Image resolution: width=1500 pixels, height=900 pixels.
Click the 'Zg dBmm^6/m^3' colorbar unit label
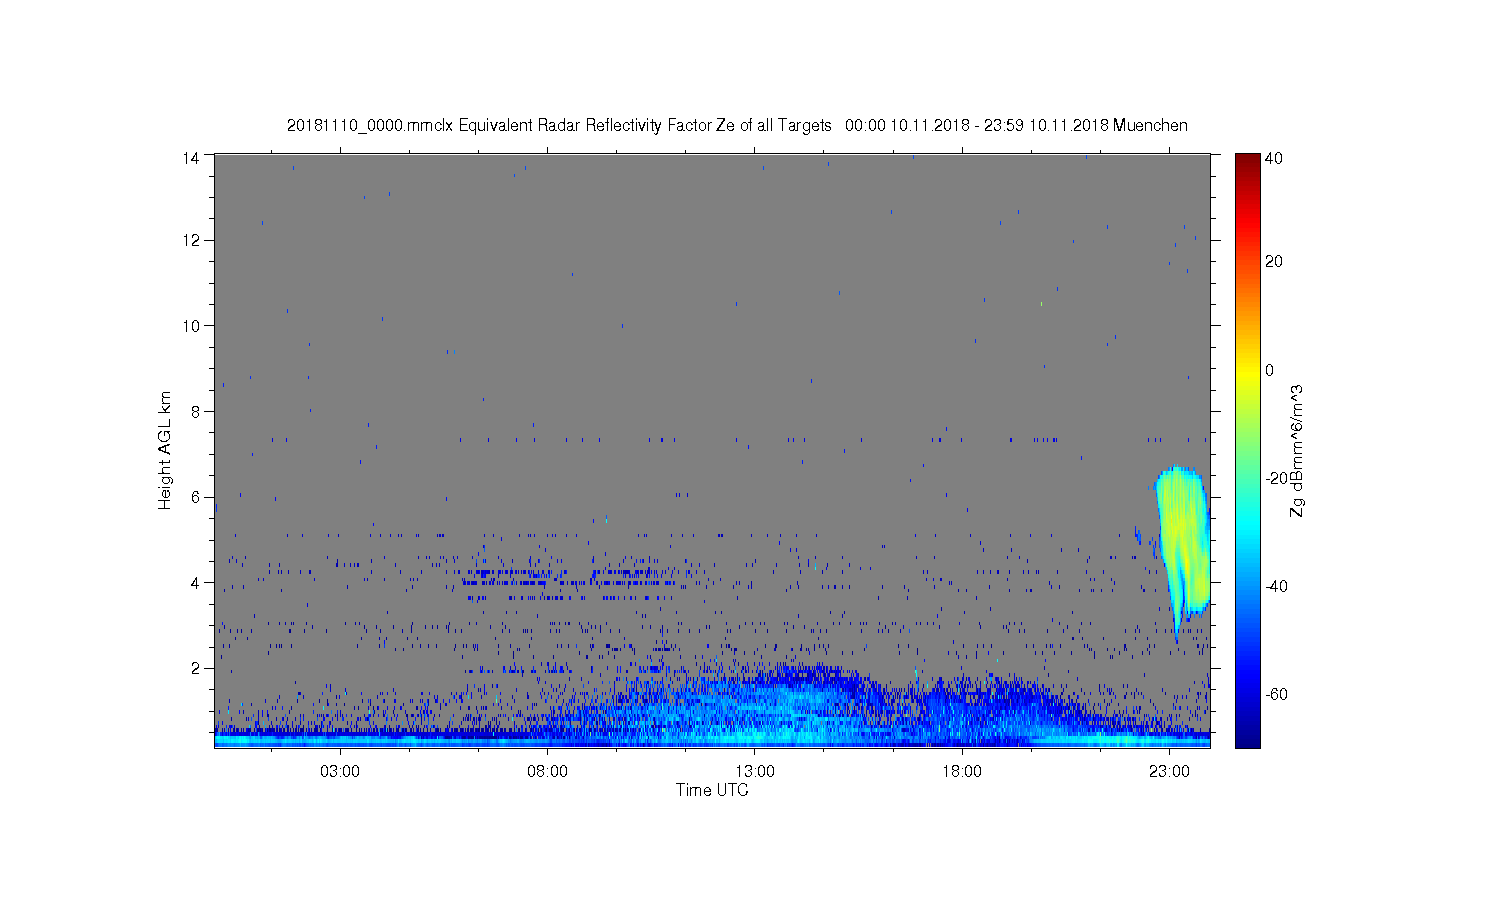(1297, 450)
